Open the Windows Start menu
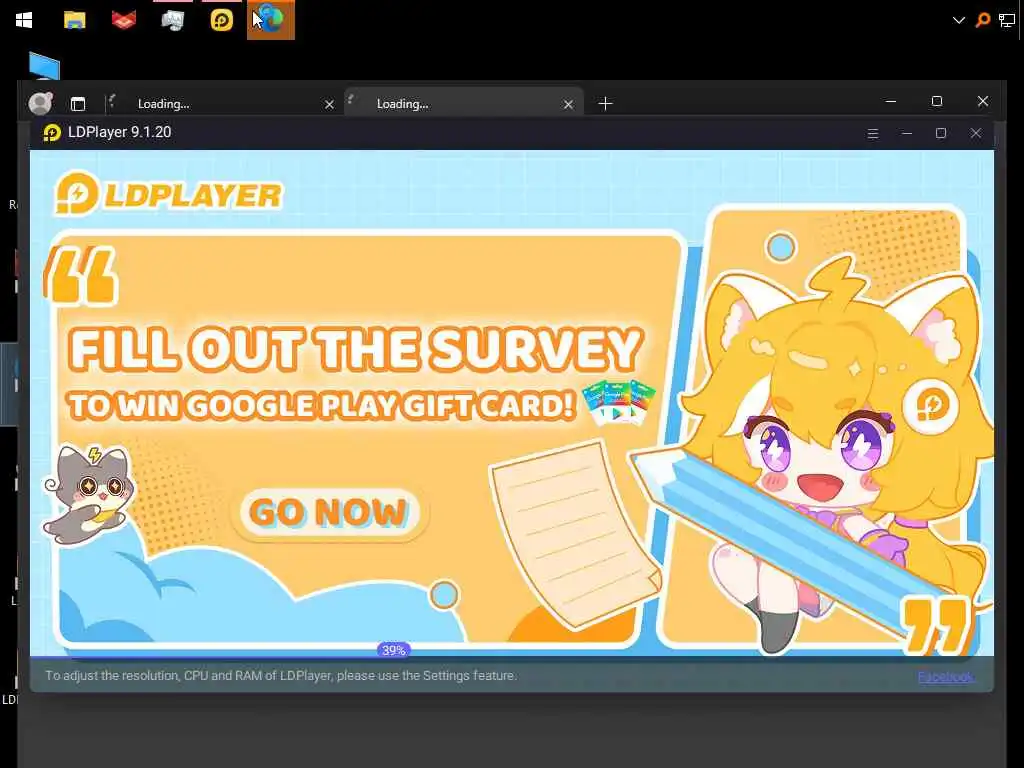Viewport: 1024px width, 768px height. click(24, 20)
